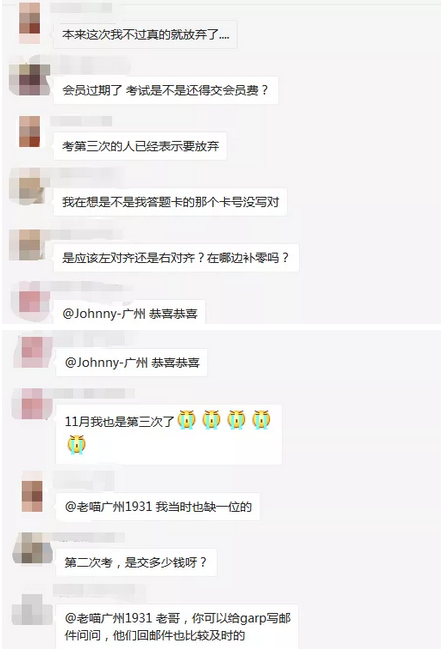Tap avatar beside 考第三次的人已经表示要放弃

click(x=29, y=131)
